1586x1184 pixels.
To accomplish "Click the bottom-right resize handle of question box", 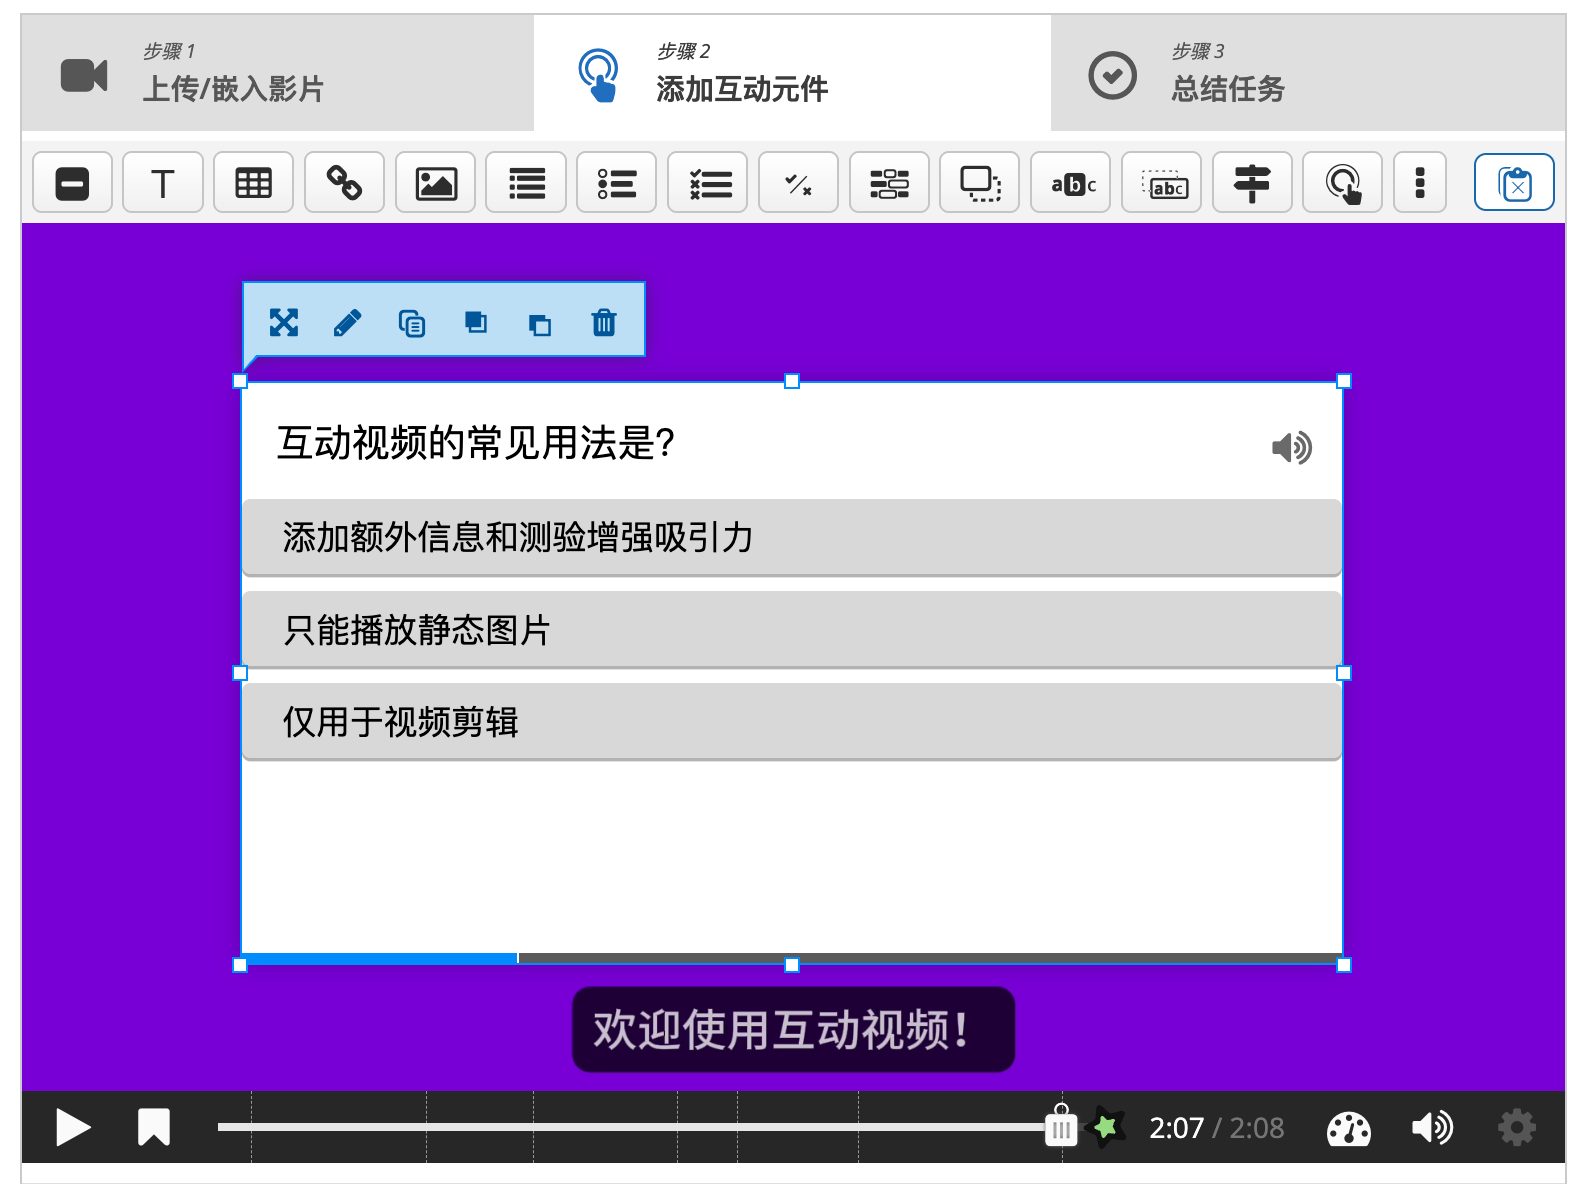I will coord(1344,965).
